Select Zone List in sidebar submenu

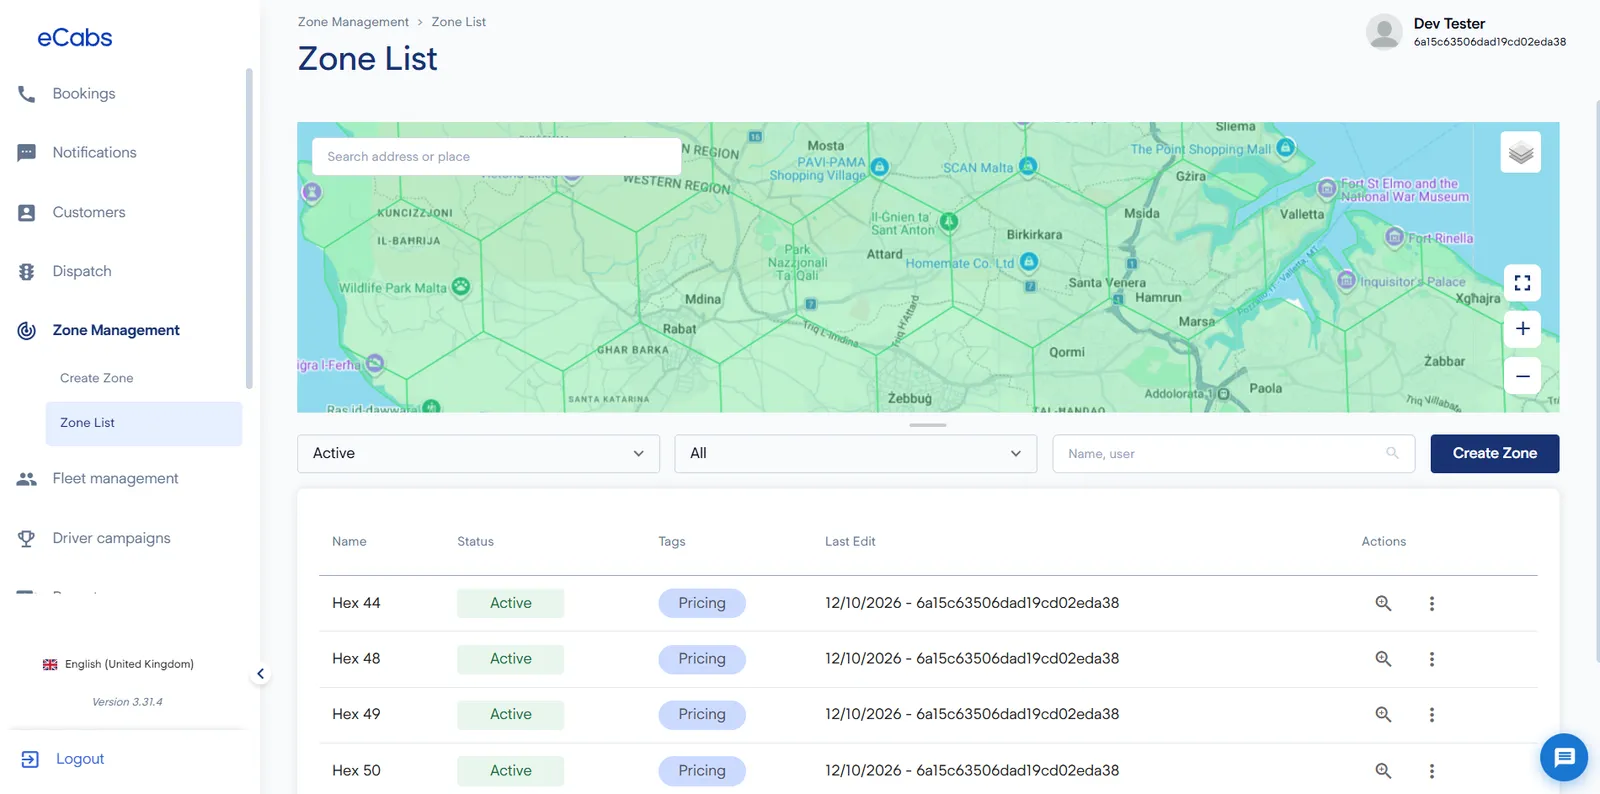tap(144, 423)
